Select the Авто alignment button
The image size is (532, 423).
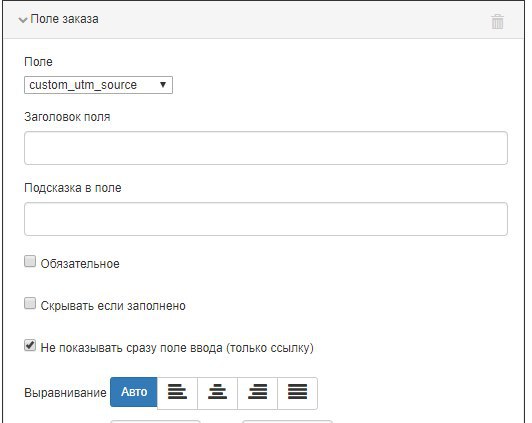pos(134,392)
